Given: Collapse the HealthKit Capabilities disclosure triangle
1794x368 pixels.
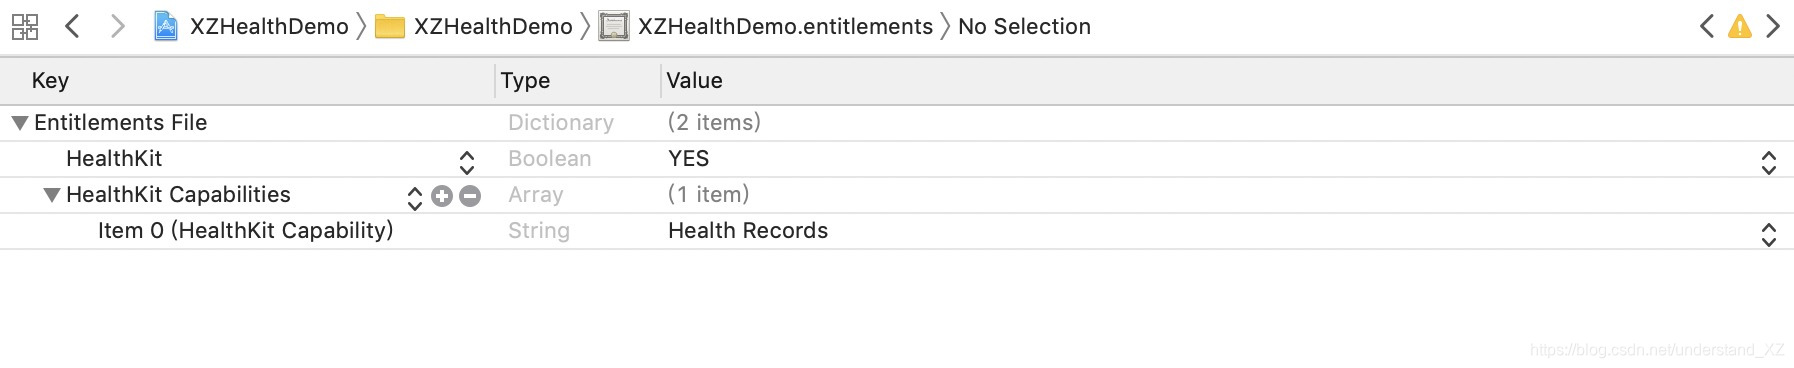Looking at the screenshot, I should (52, 195).
